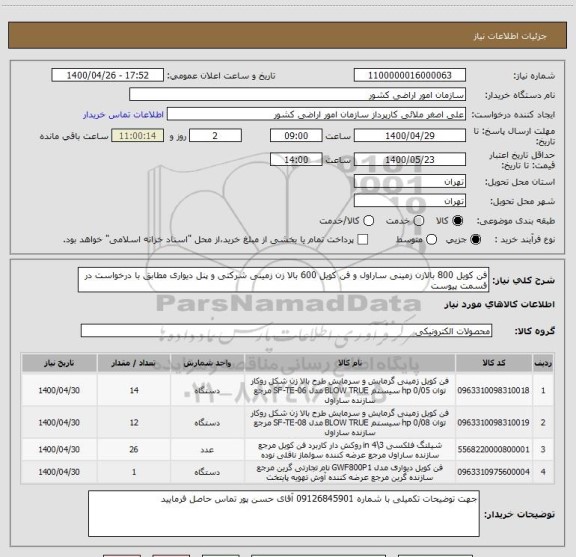Click unit عدد in row 3

[207, 450]
